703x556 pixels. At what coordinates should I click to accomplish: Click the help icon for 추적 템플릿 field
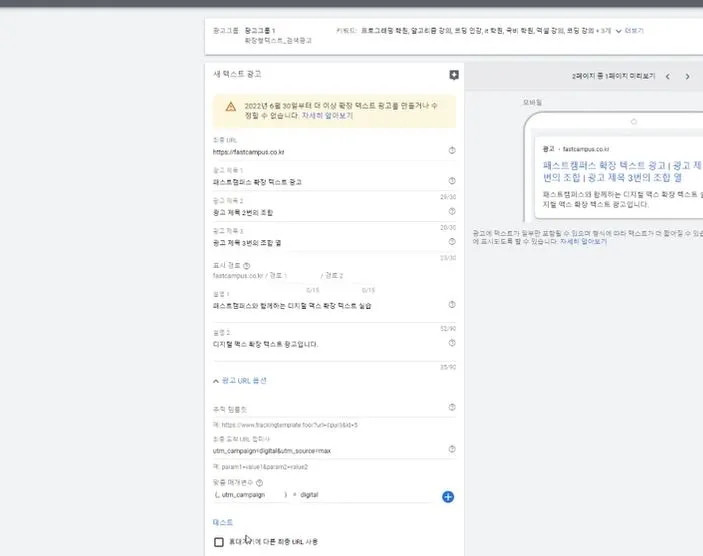(x=452, y=407)
